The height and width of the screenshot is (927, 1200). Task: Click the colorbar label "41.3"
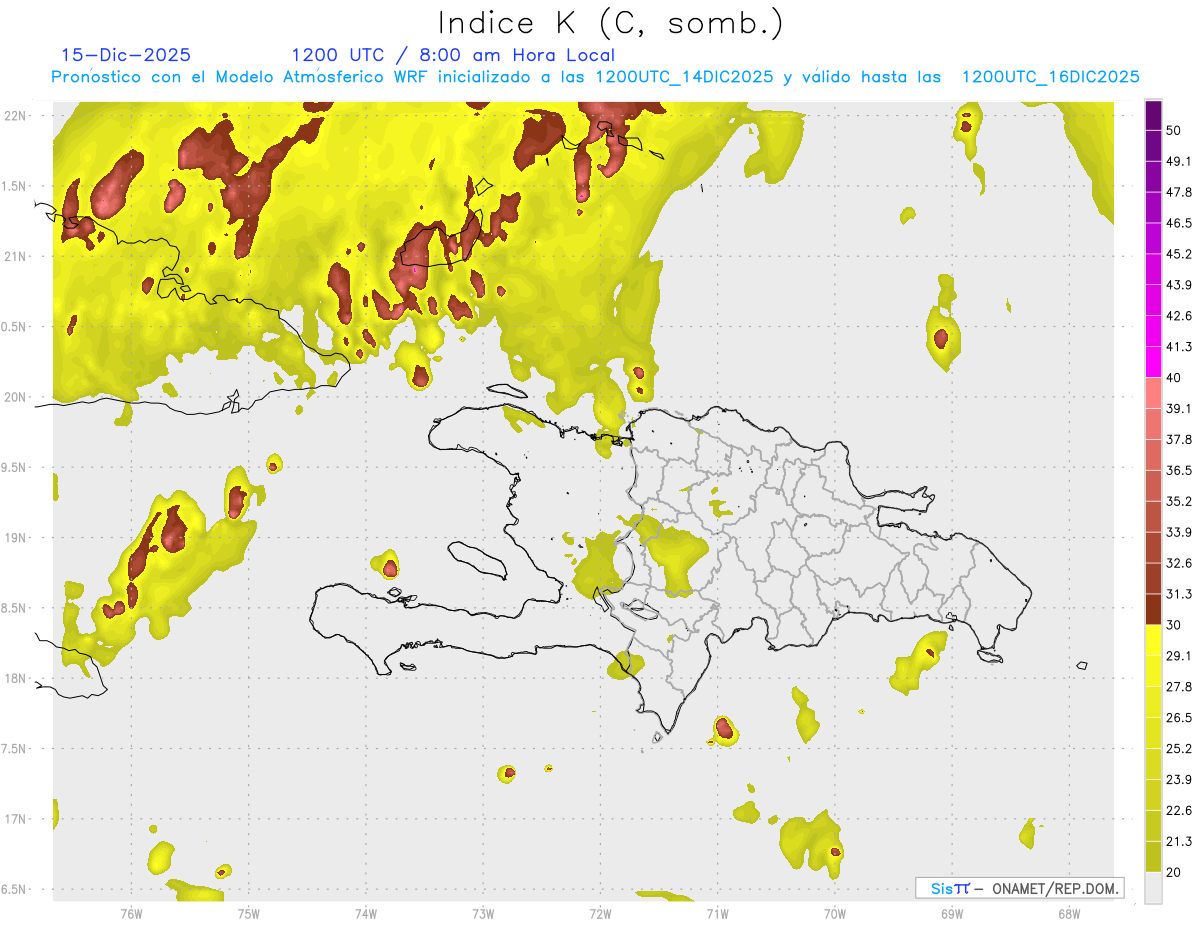point(1179,347)
